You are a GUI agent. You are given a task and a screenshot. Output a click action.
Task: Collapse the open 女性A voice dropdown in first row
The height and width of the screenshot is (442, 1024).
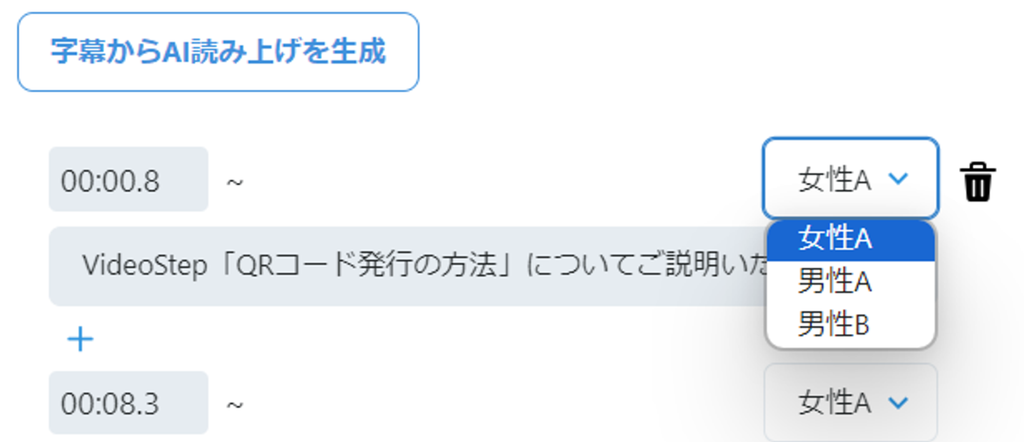point(850,178)
